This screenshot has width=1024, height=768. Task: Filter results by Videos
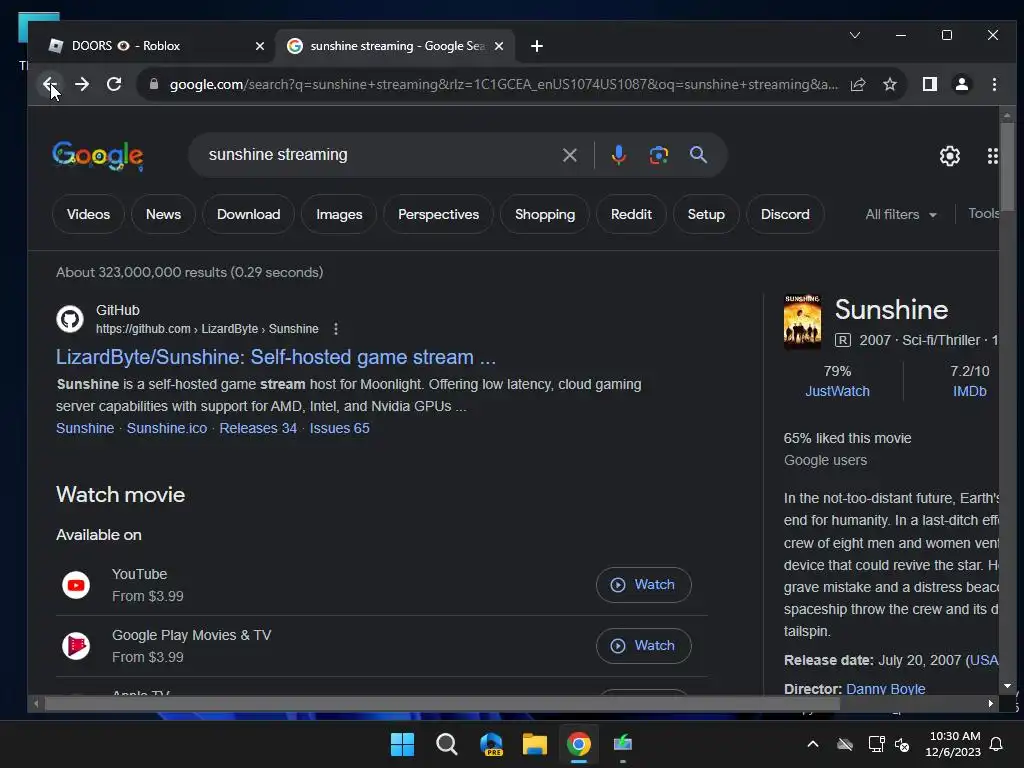tap(88, 214)
